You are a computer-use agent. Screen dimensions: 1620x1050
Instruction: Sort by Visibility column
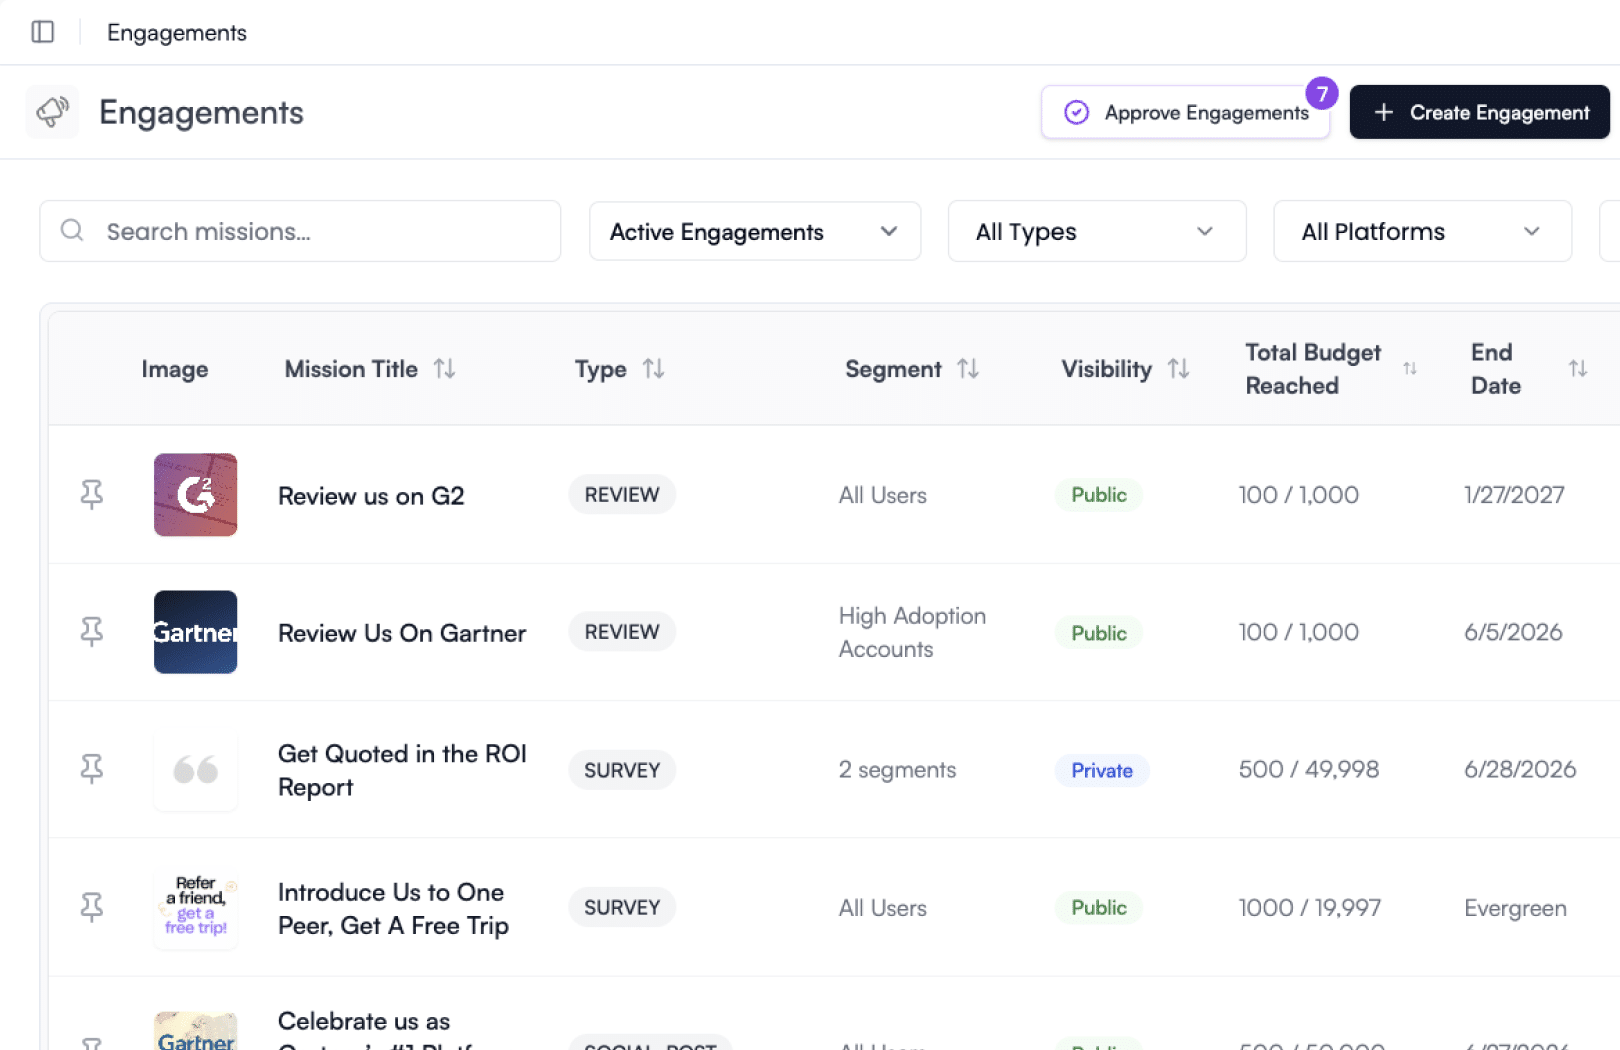[1178, 369]
